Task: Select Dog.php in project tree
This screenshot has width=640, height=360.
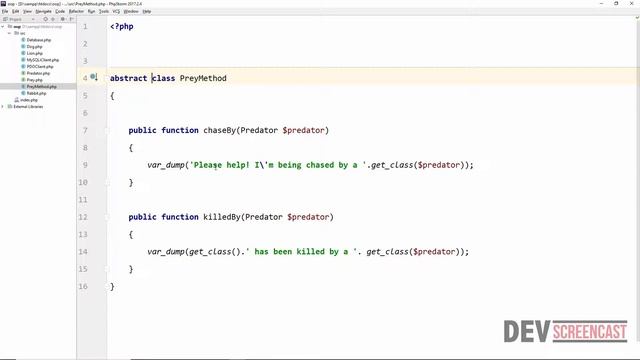Action: (x=34, y=47)
